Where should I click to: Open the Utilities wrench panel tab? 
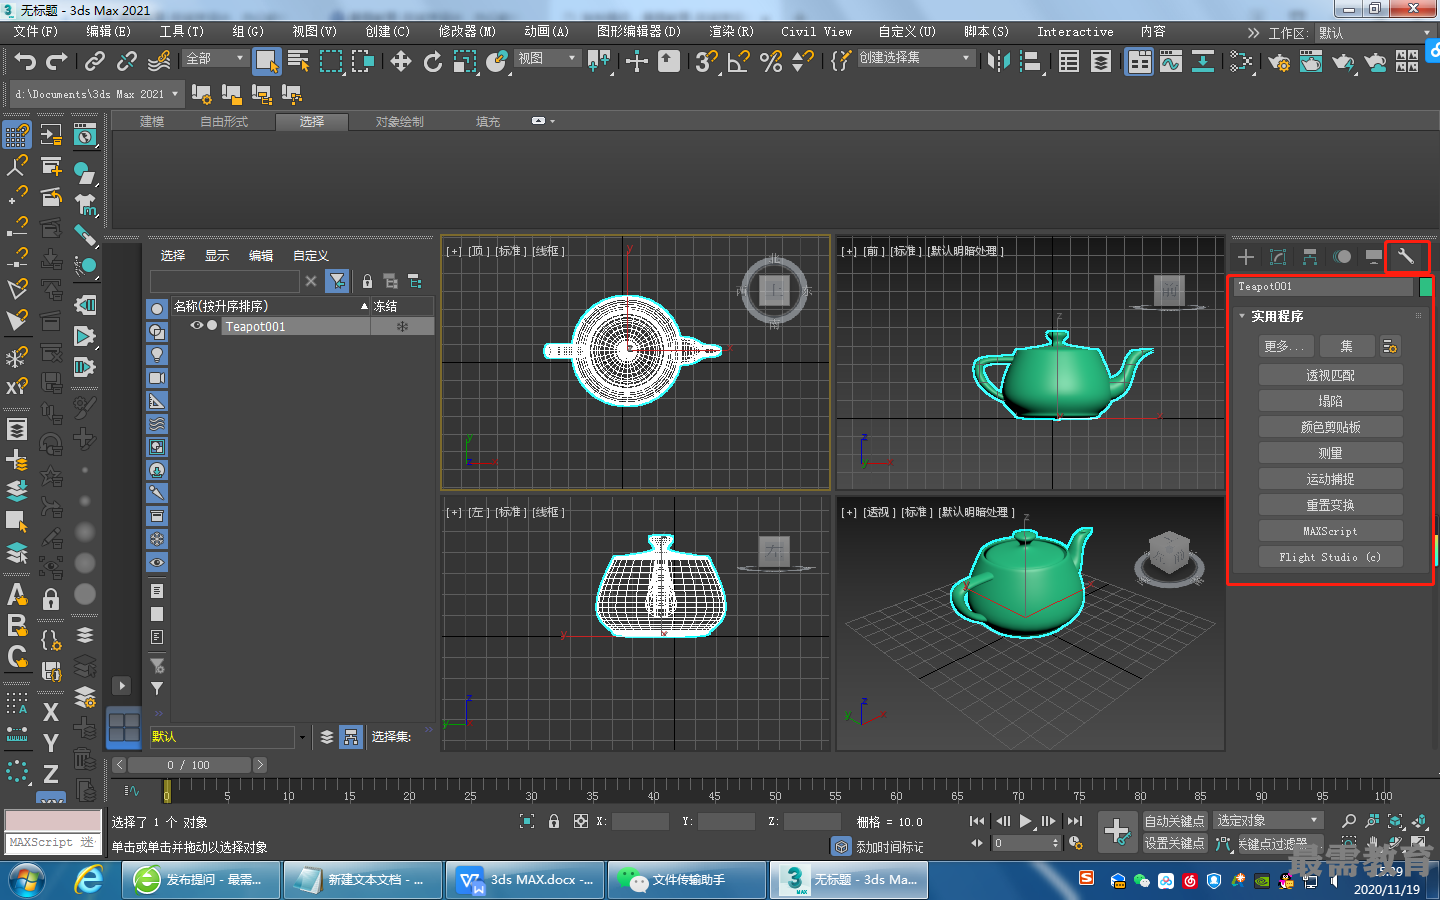click(x=1406, y=257)
